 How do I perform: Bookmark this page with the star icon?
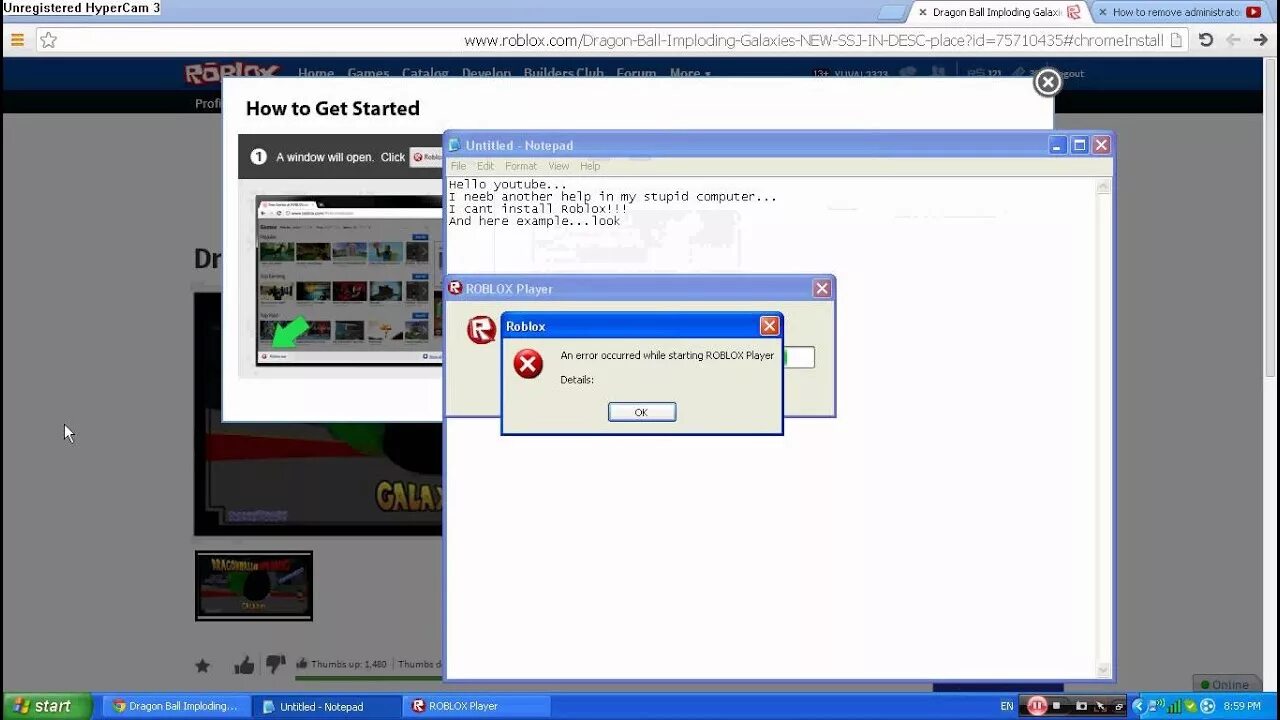pyautogui.click(x=48, y=40)
